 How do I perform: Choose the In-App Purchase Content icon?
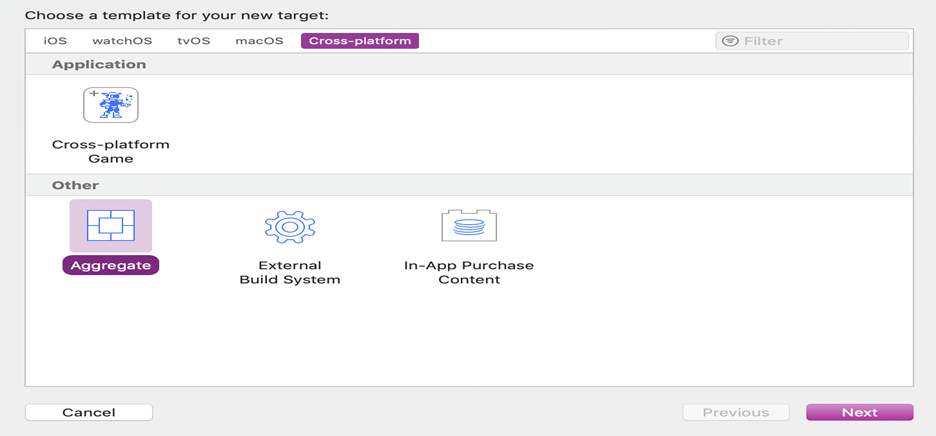[469, 226]
